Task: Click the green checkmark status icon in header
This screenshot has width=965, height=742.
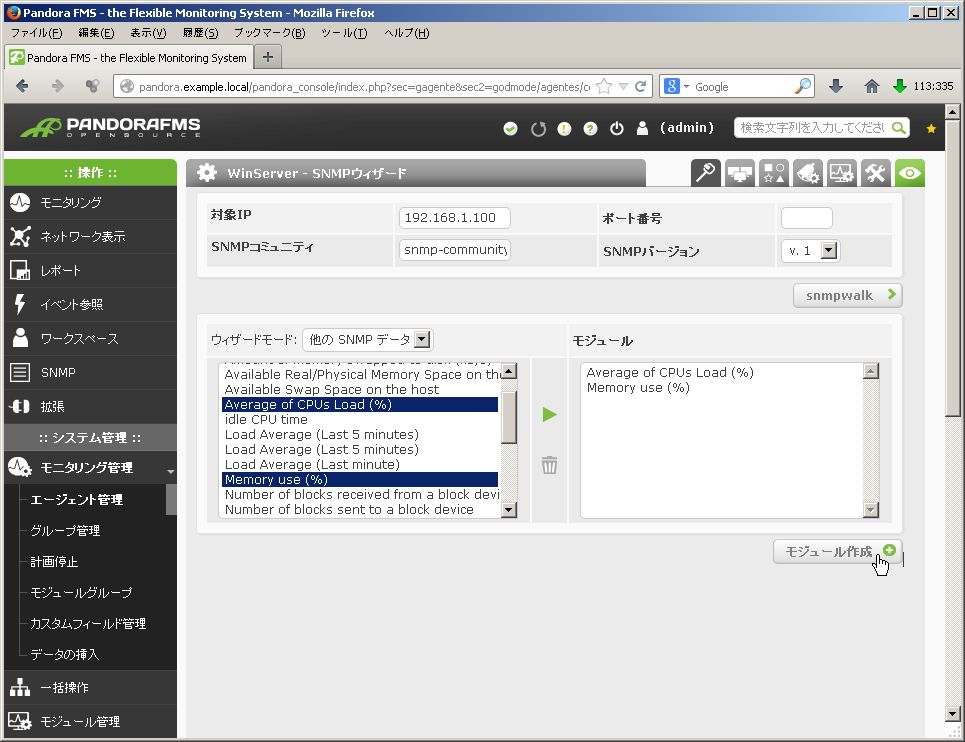Action: 510,129
